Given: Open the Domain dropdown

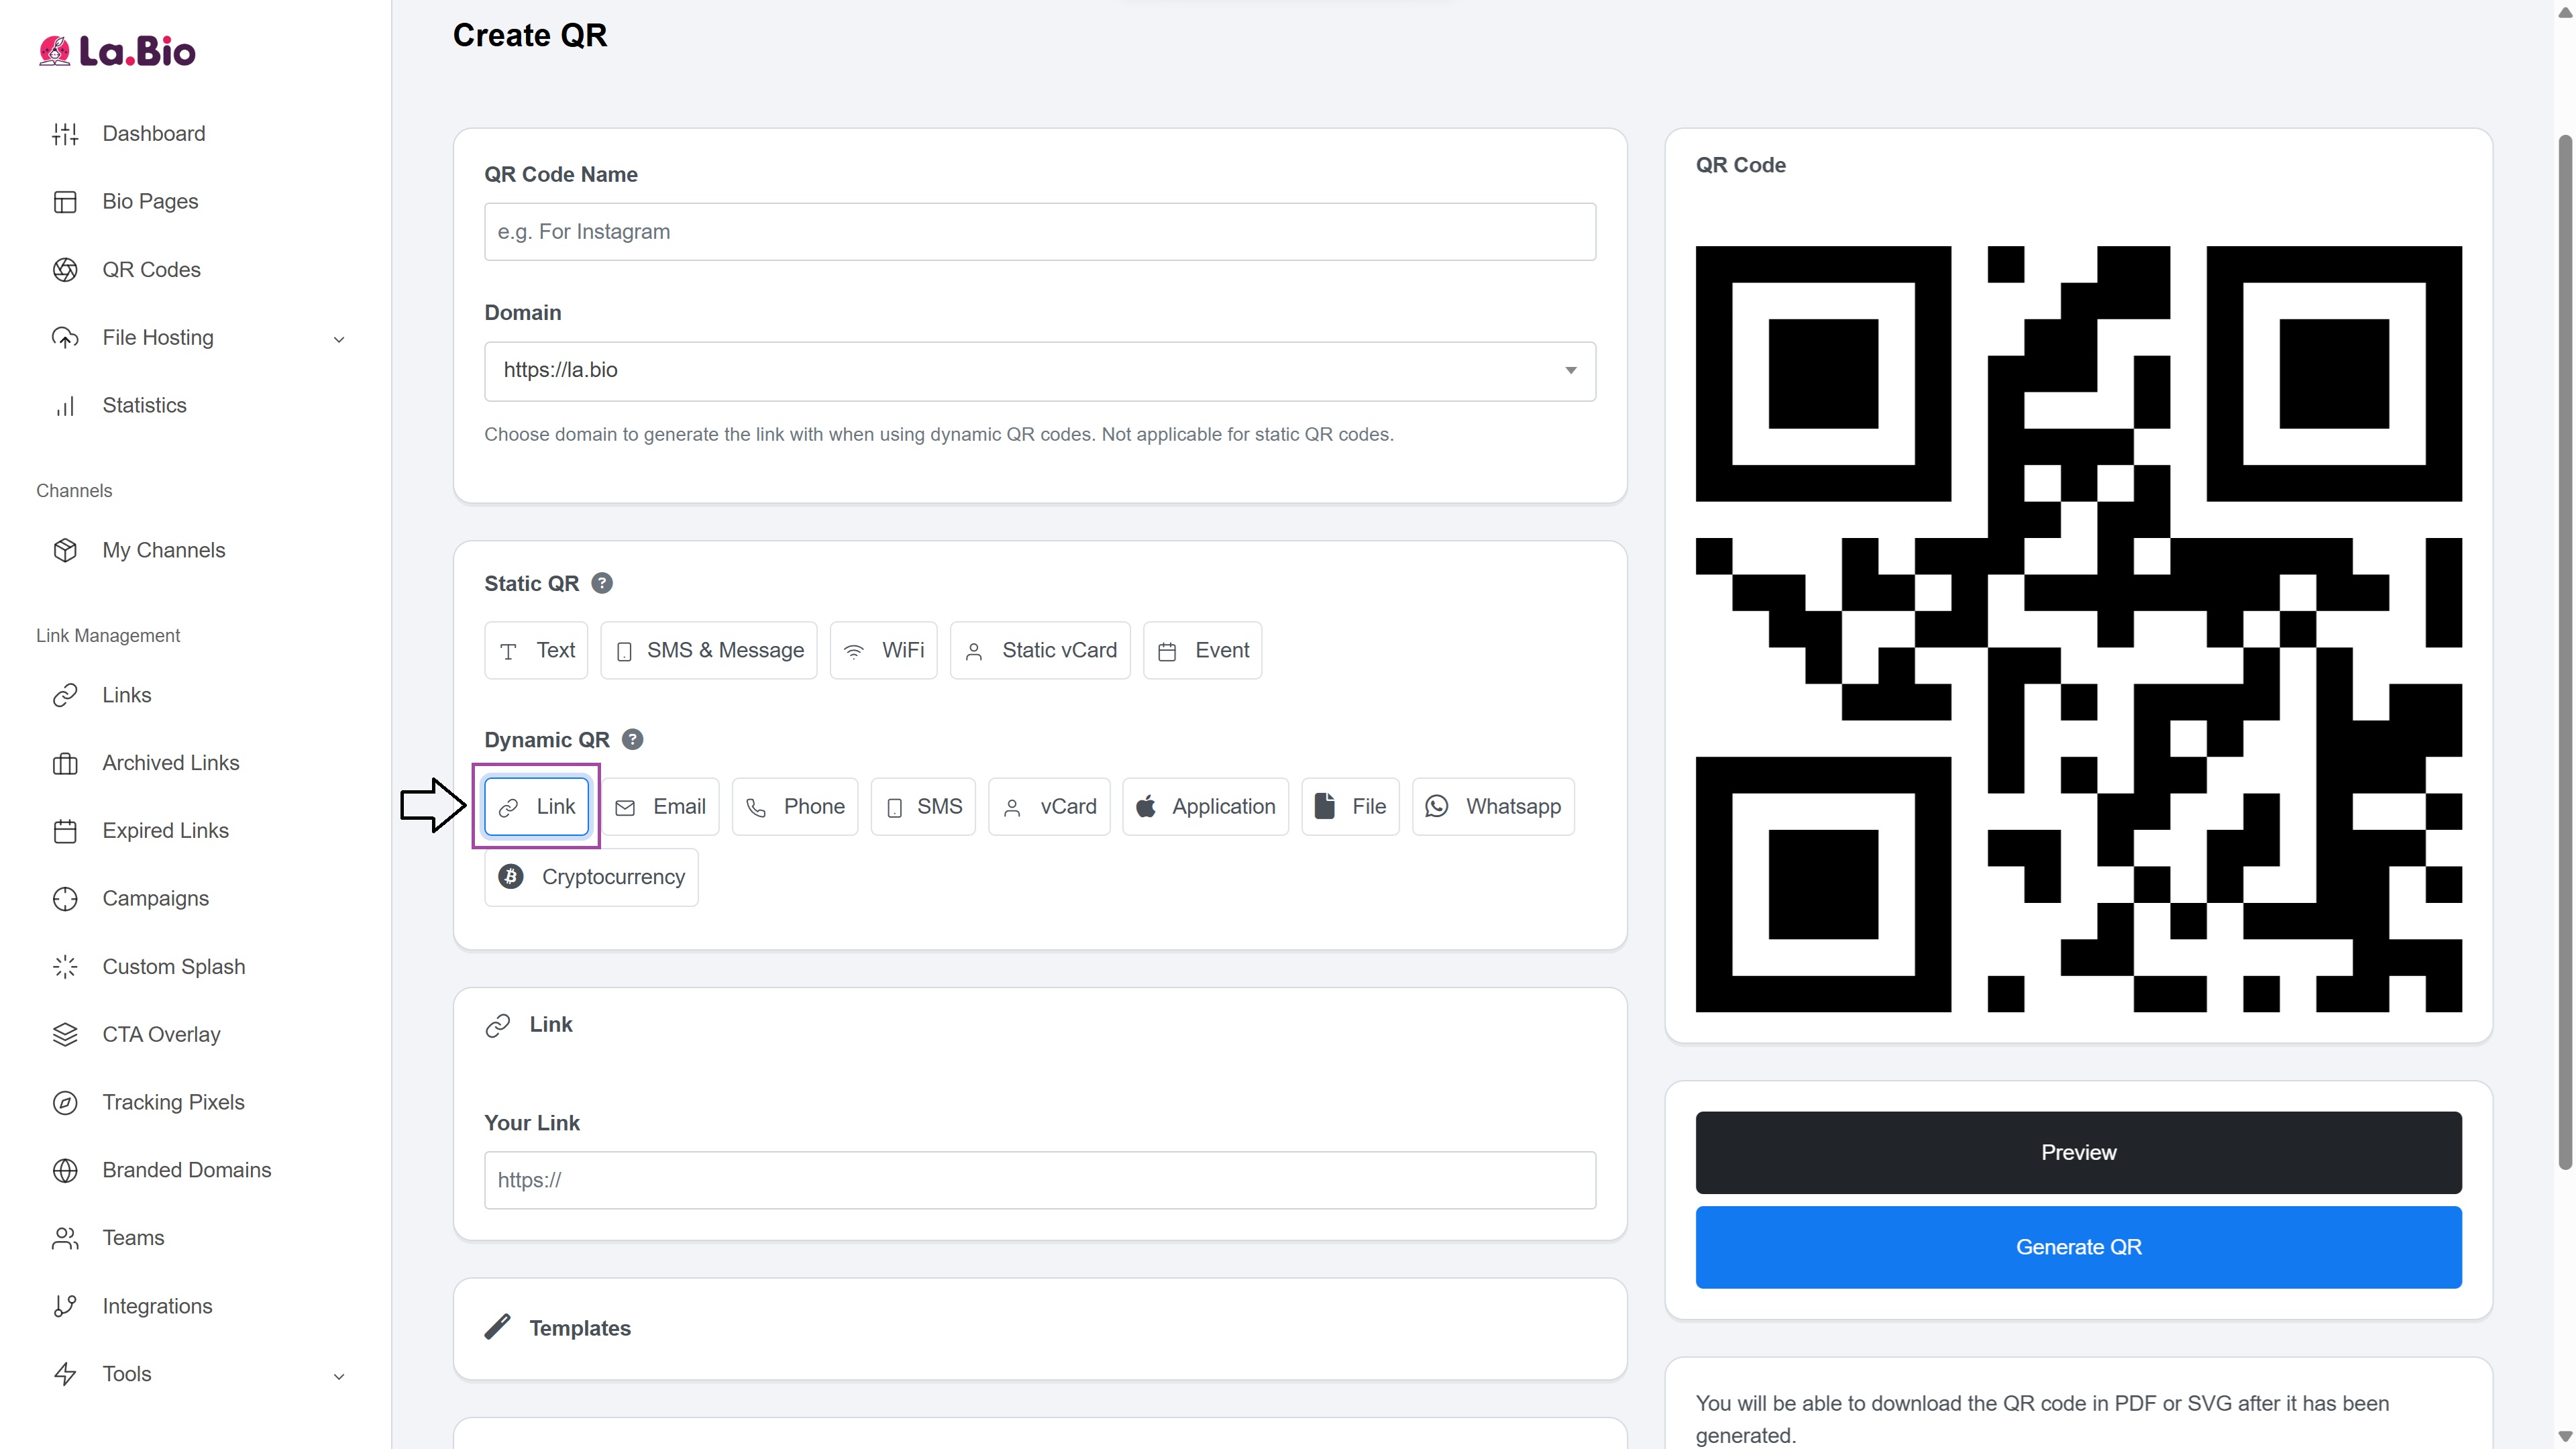Looking at the screenshot, I should [x=1039, y=371].
